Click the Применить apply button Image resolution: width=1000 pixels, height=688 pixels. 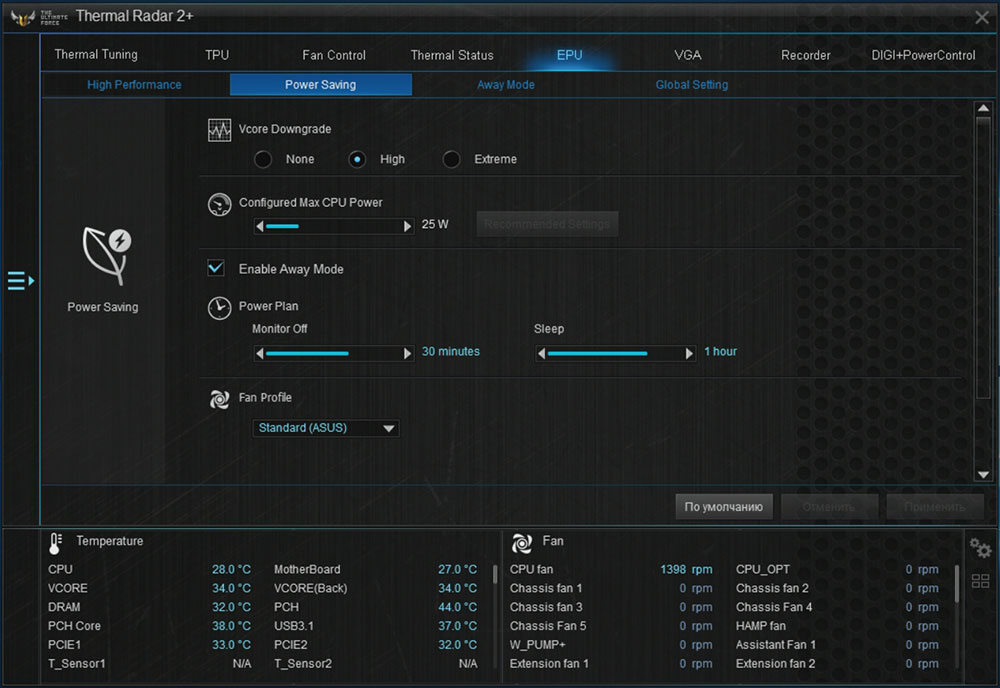coord(934,507)
